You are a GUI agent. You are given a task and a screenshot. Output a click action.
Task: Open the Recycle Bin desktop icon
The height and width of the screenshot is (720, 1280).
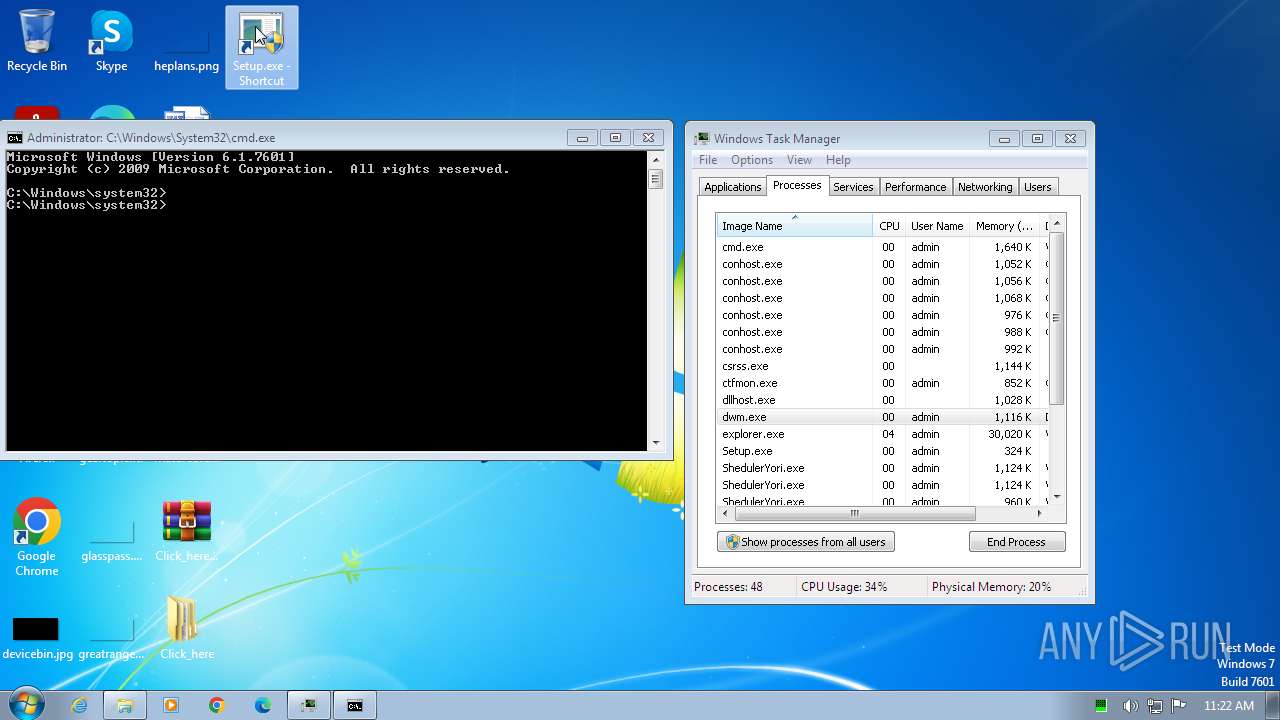[37, 42]
